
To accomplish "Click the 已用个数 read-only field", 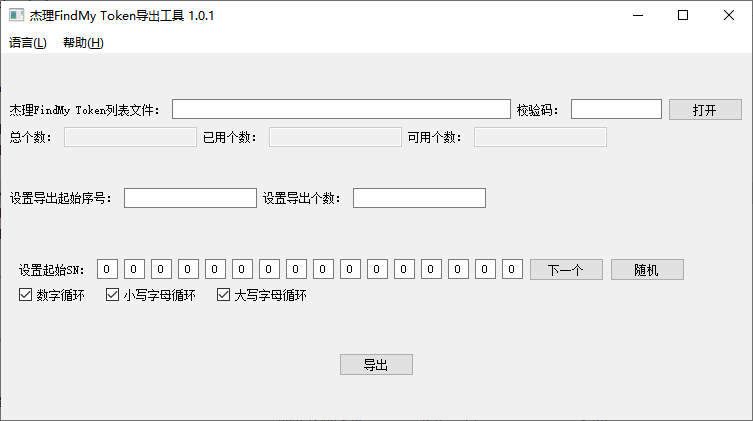I will [x=335, y=137].
